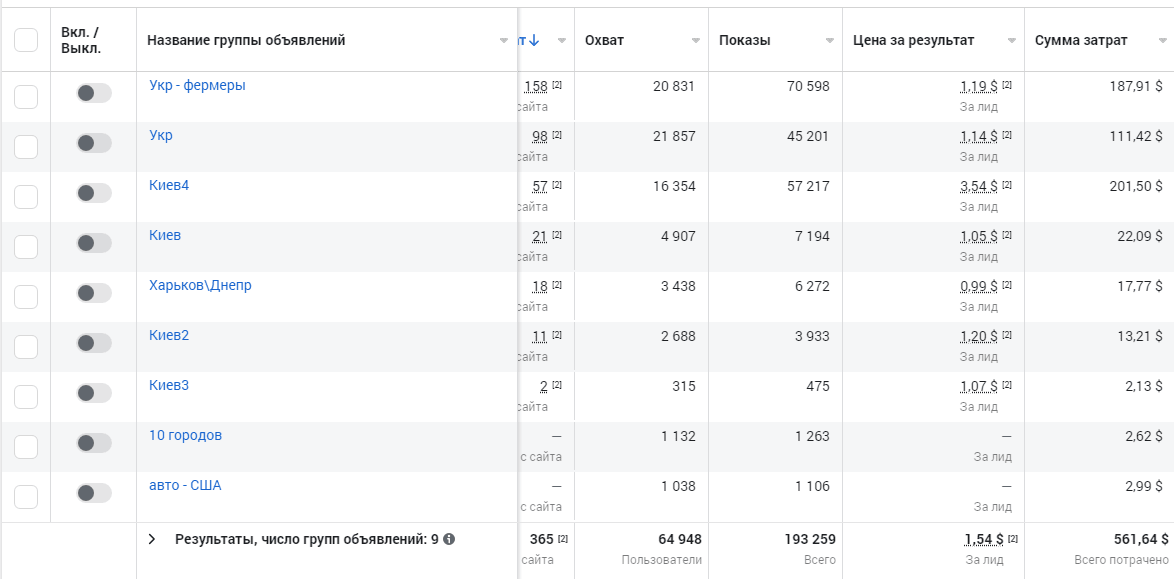Toggle the 10 городов ad group on
This screenshot has width=1174, height=579.
pos(93,443)
